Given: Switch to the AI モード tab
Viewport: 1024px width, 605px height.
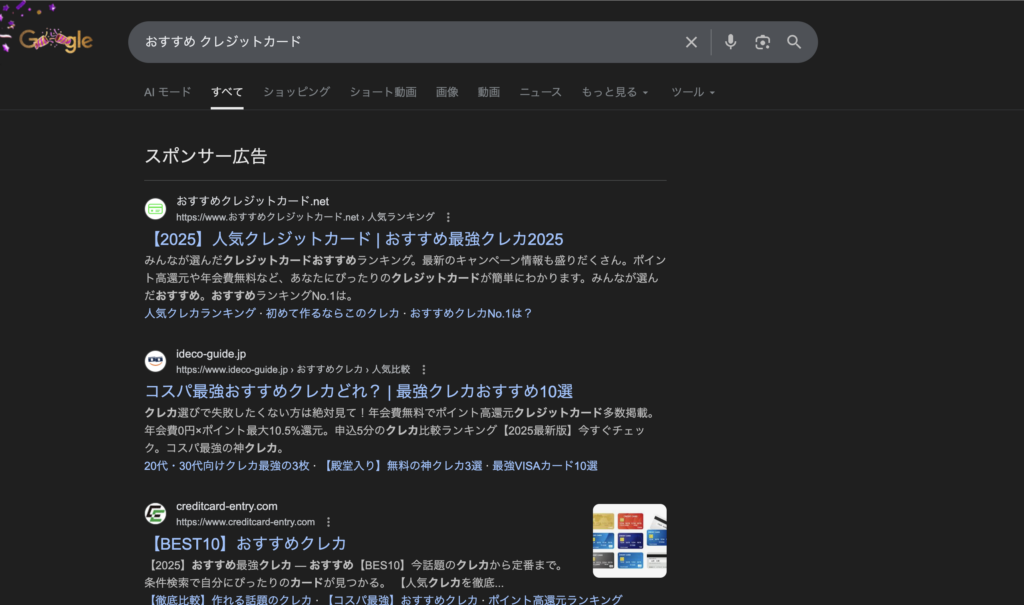Looking at the screenshot, I should (x=167, y=92).
